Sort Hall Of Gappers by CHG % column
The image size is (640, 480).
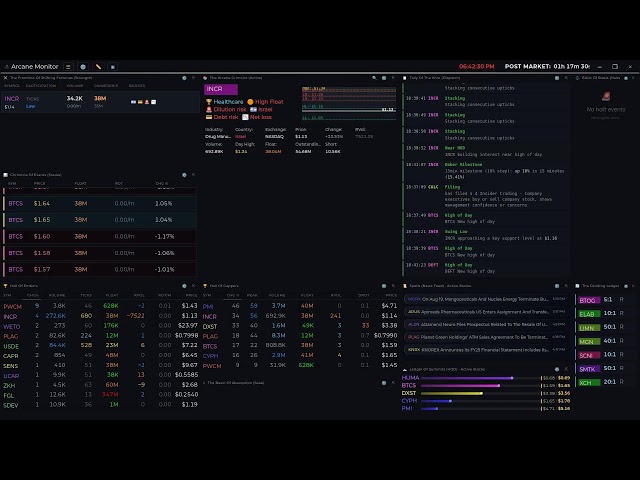click(x=233, y=295)
